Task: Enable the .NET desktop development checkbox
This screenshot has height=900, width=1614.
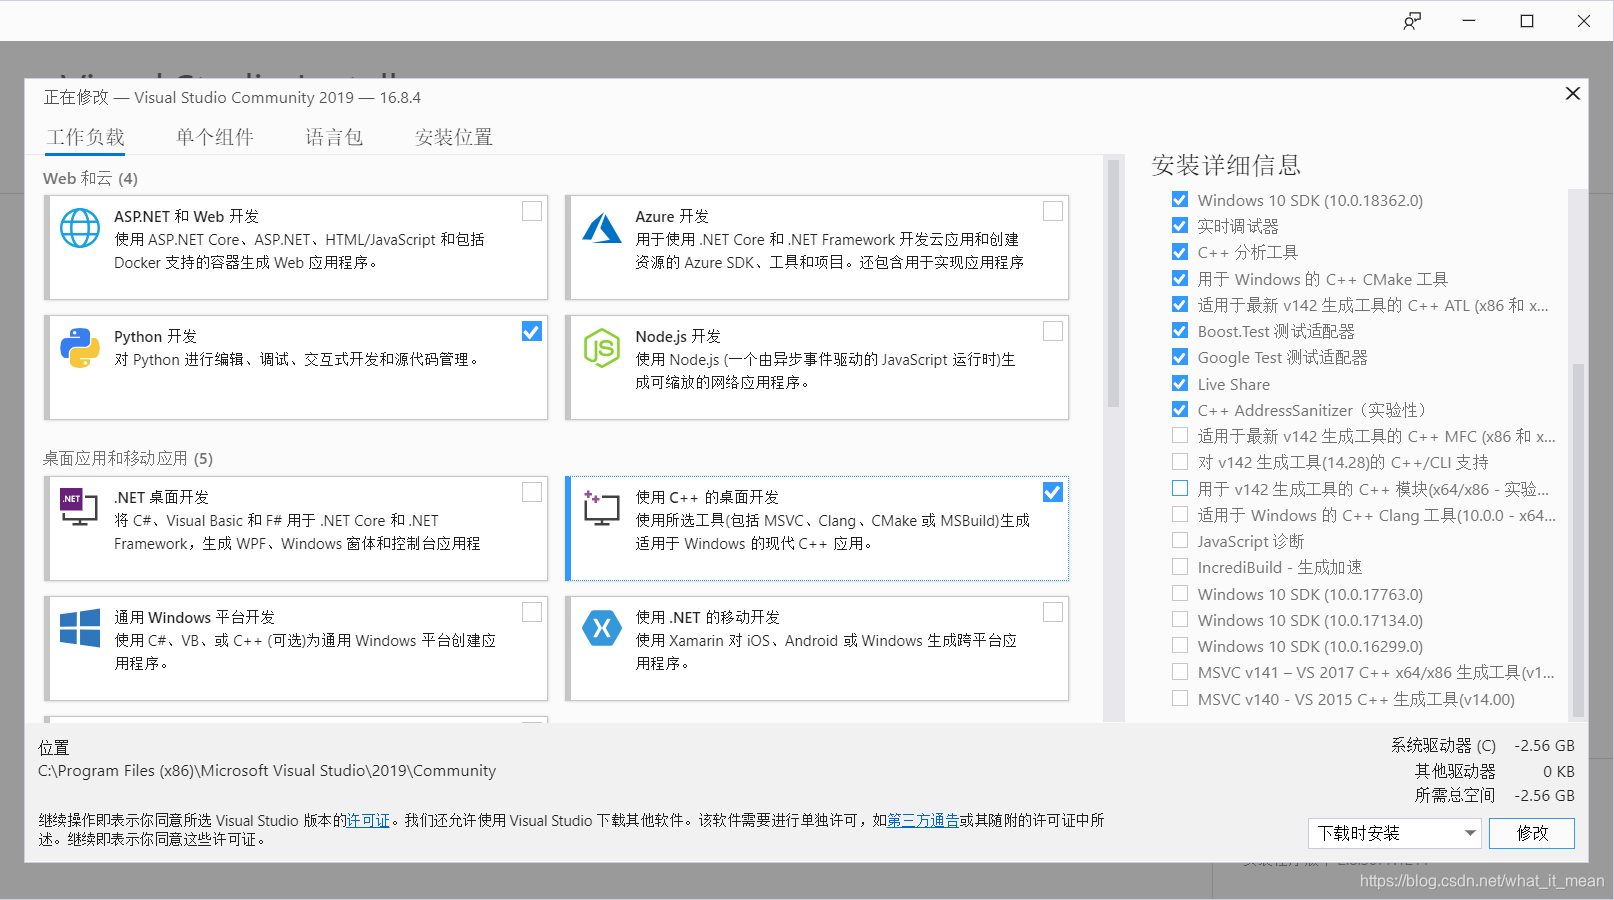Action: (532, 492)
